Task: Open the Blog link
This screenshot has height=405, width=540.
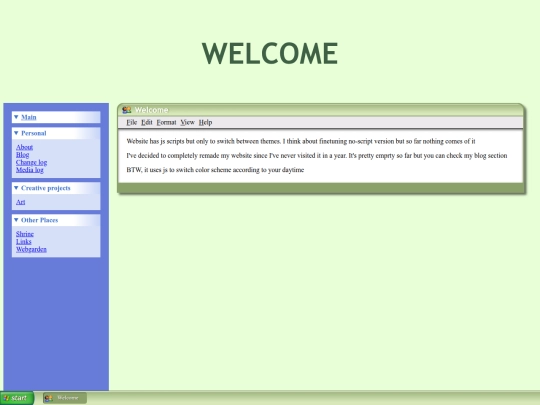Action: [x=22, y=155]
